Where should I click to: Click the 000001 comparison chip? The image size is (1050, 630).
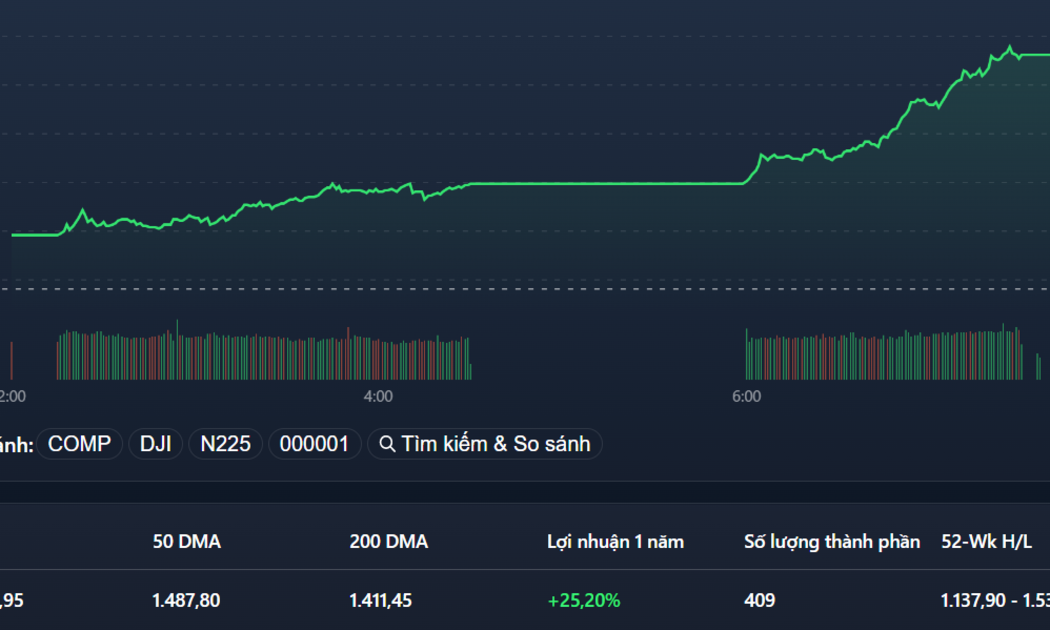[314, 444]
